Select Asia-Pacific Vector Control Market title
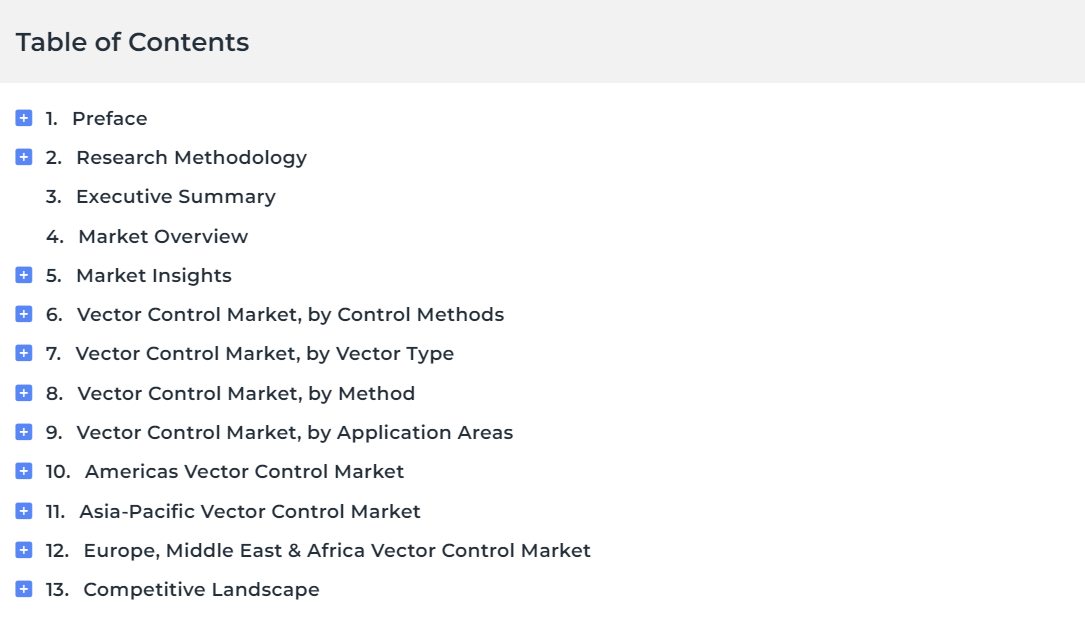The height and width of the screenshot is (619, 1085). (x=250, y=511)
